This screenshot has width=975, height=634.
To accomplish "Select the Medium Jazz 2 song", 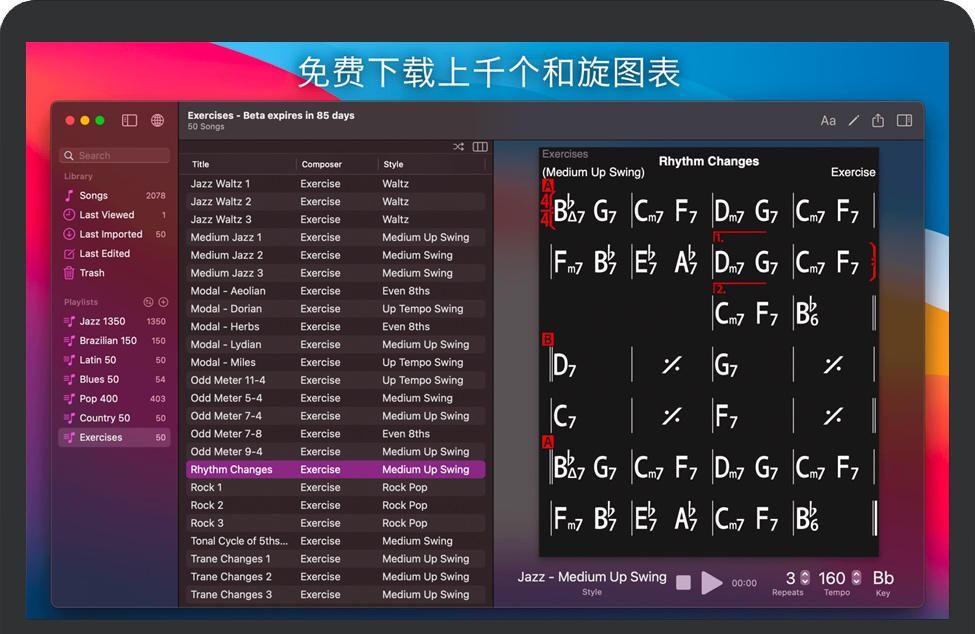I will pyautogui.click(x=335, y=255).
